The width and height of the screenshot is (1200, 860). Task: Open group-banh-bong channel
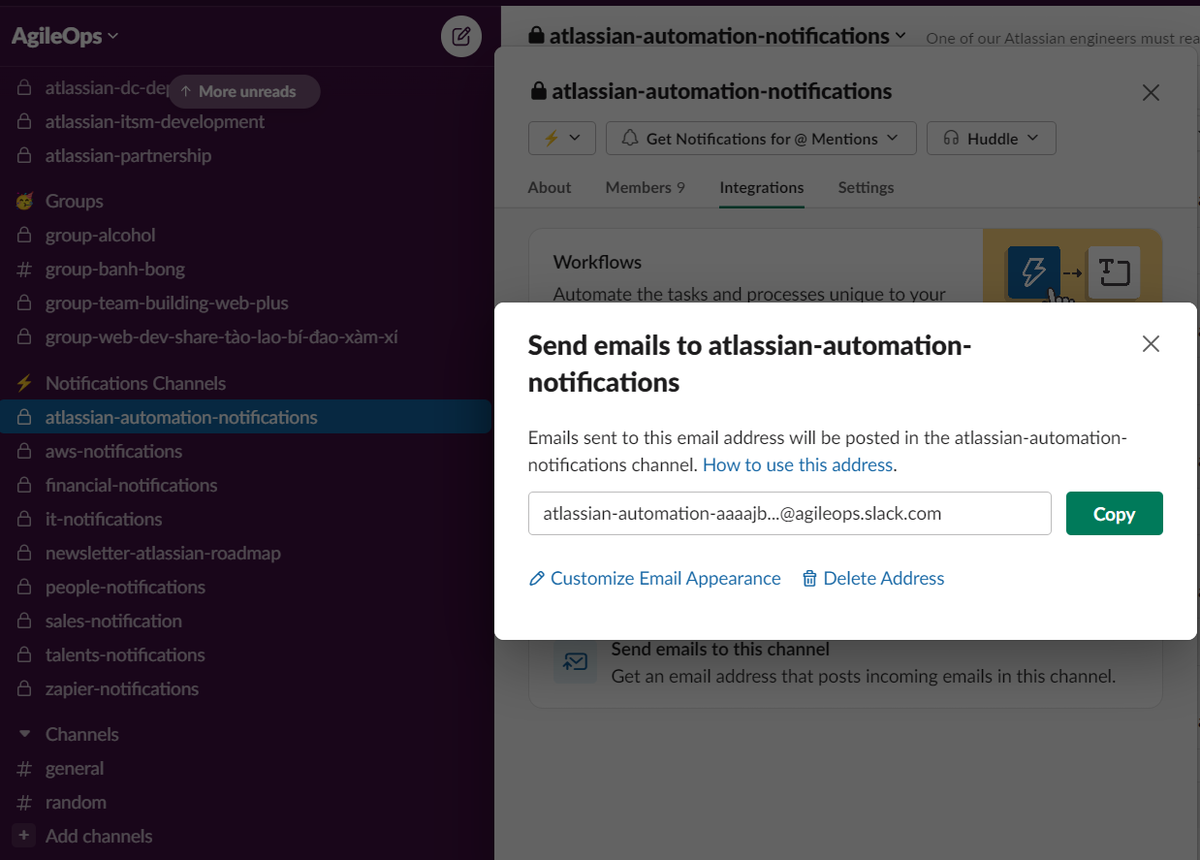click(x=245, y=269)
